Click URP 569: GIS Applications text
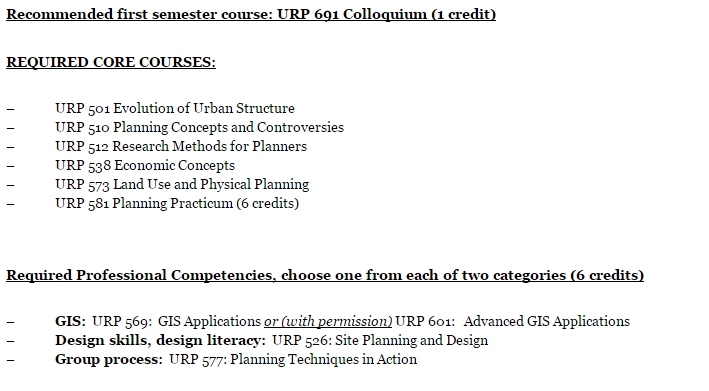This screenshot has width=709, height=391. click(176, 321)
